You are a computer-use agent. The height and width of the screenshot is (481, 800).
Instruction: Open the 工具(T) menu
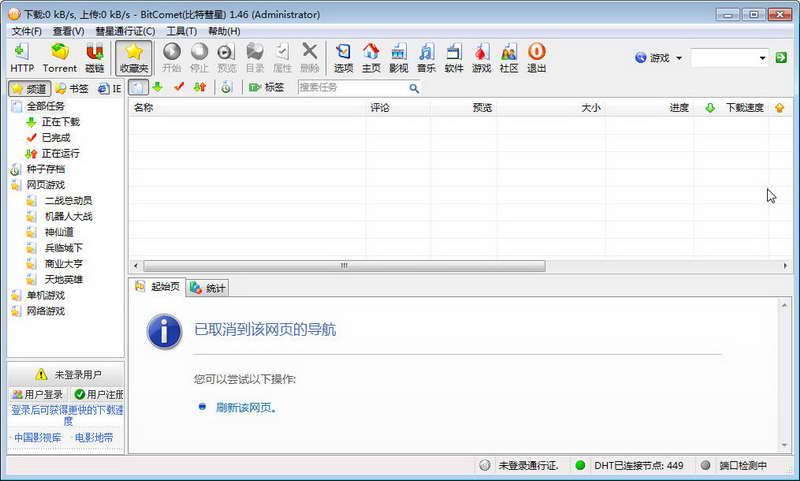[x=182, y=31]
